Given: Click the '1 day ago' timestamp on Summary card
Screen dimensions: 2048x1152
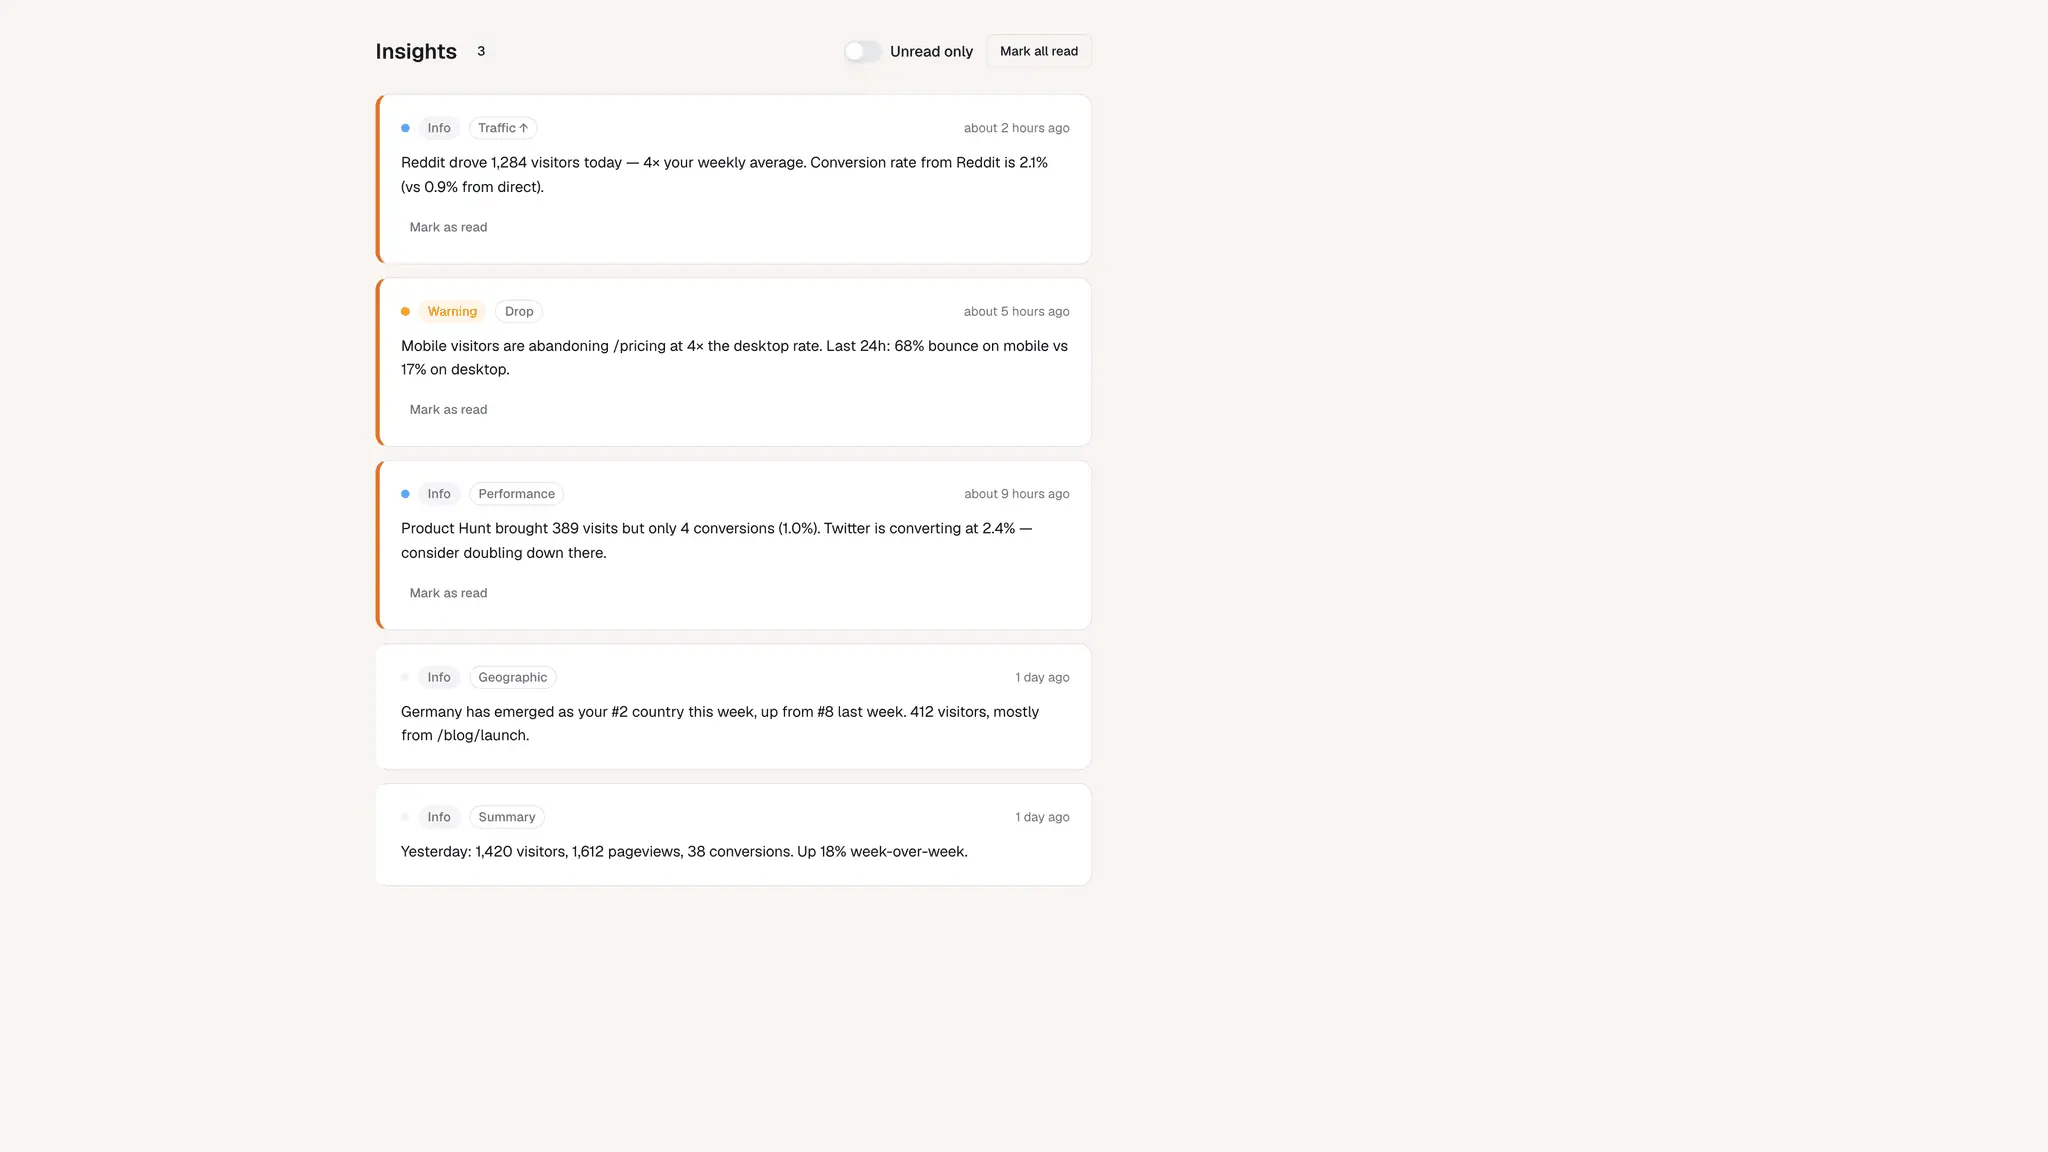Looking at the screenshot, I should 1042,817.
